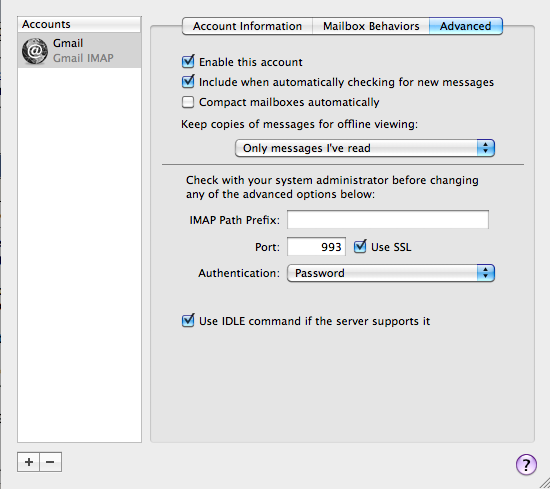
Task: Click the Authentication dropdown arrow stepper
Action: tap(486, 273)
